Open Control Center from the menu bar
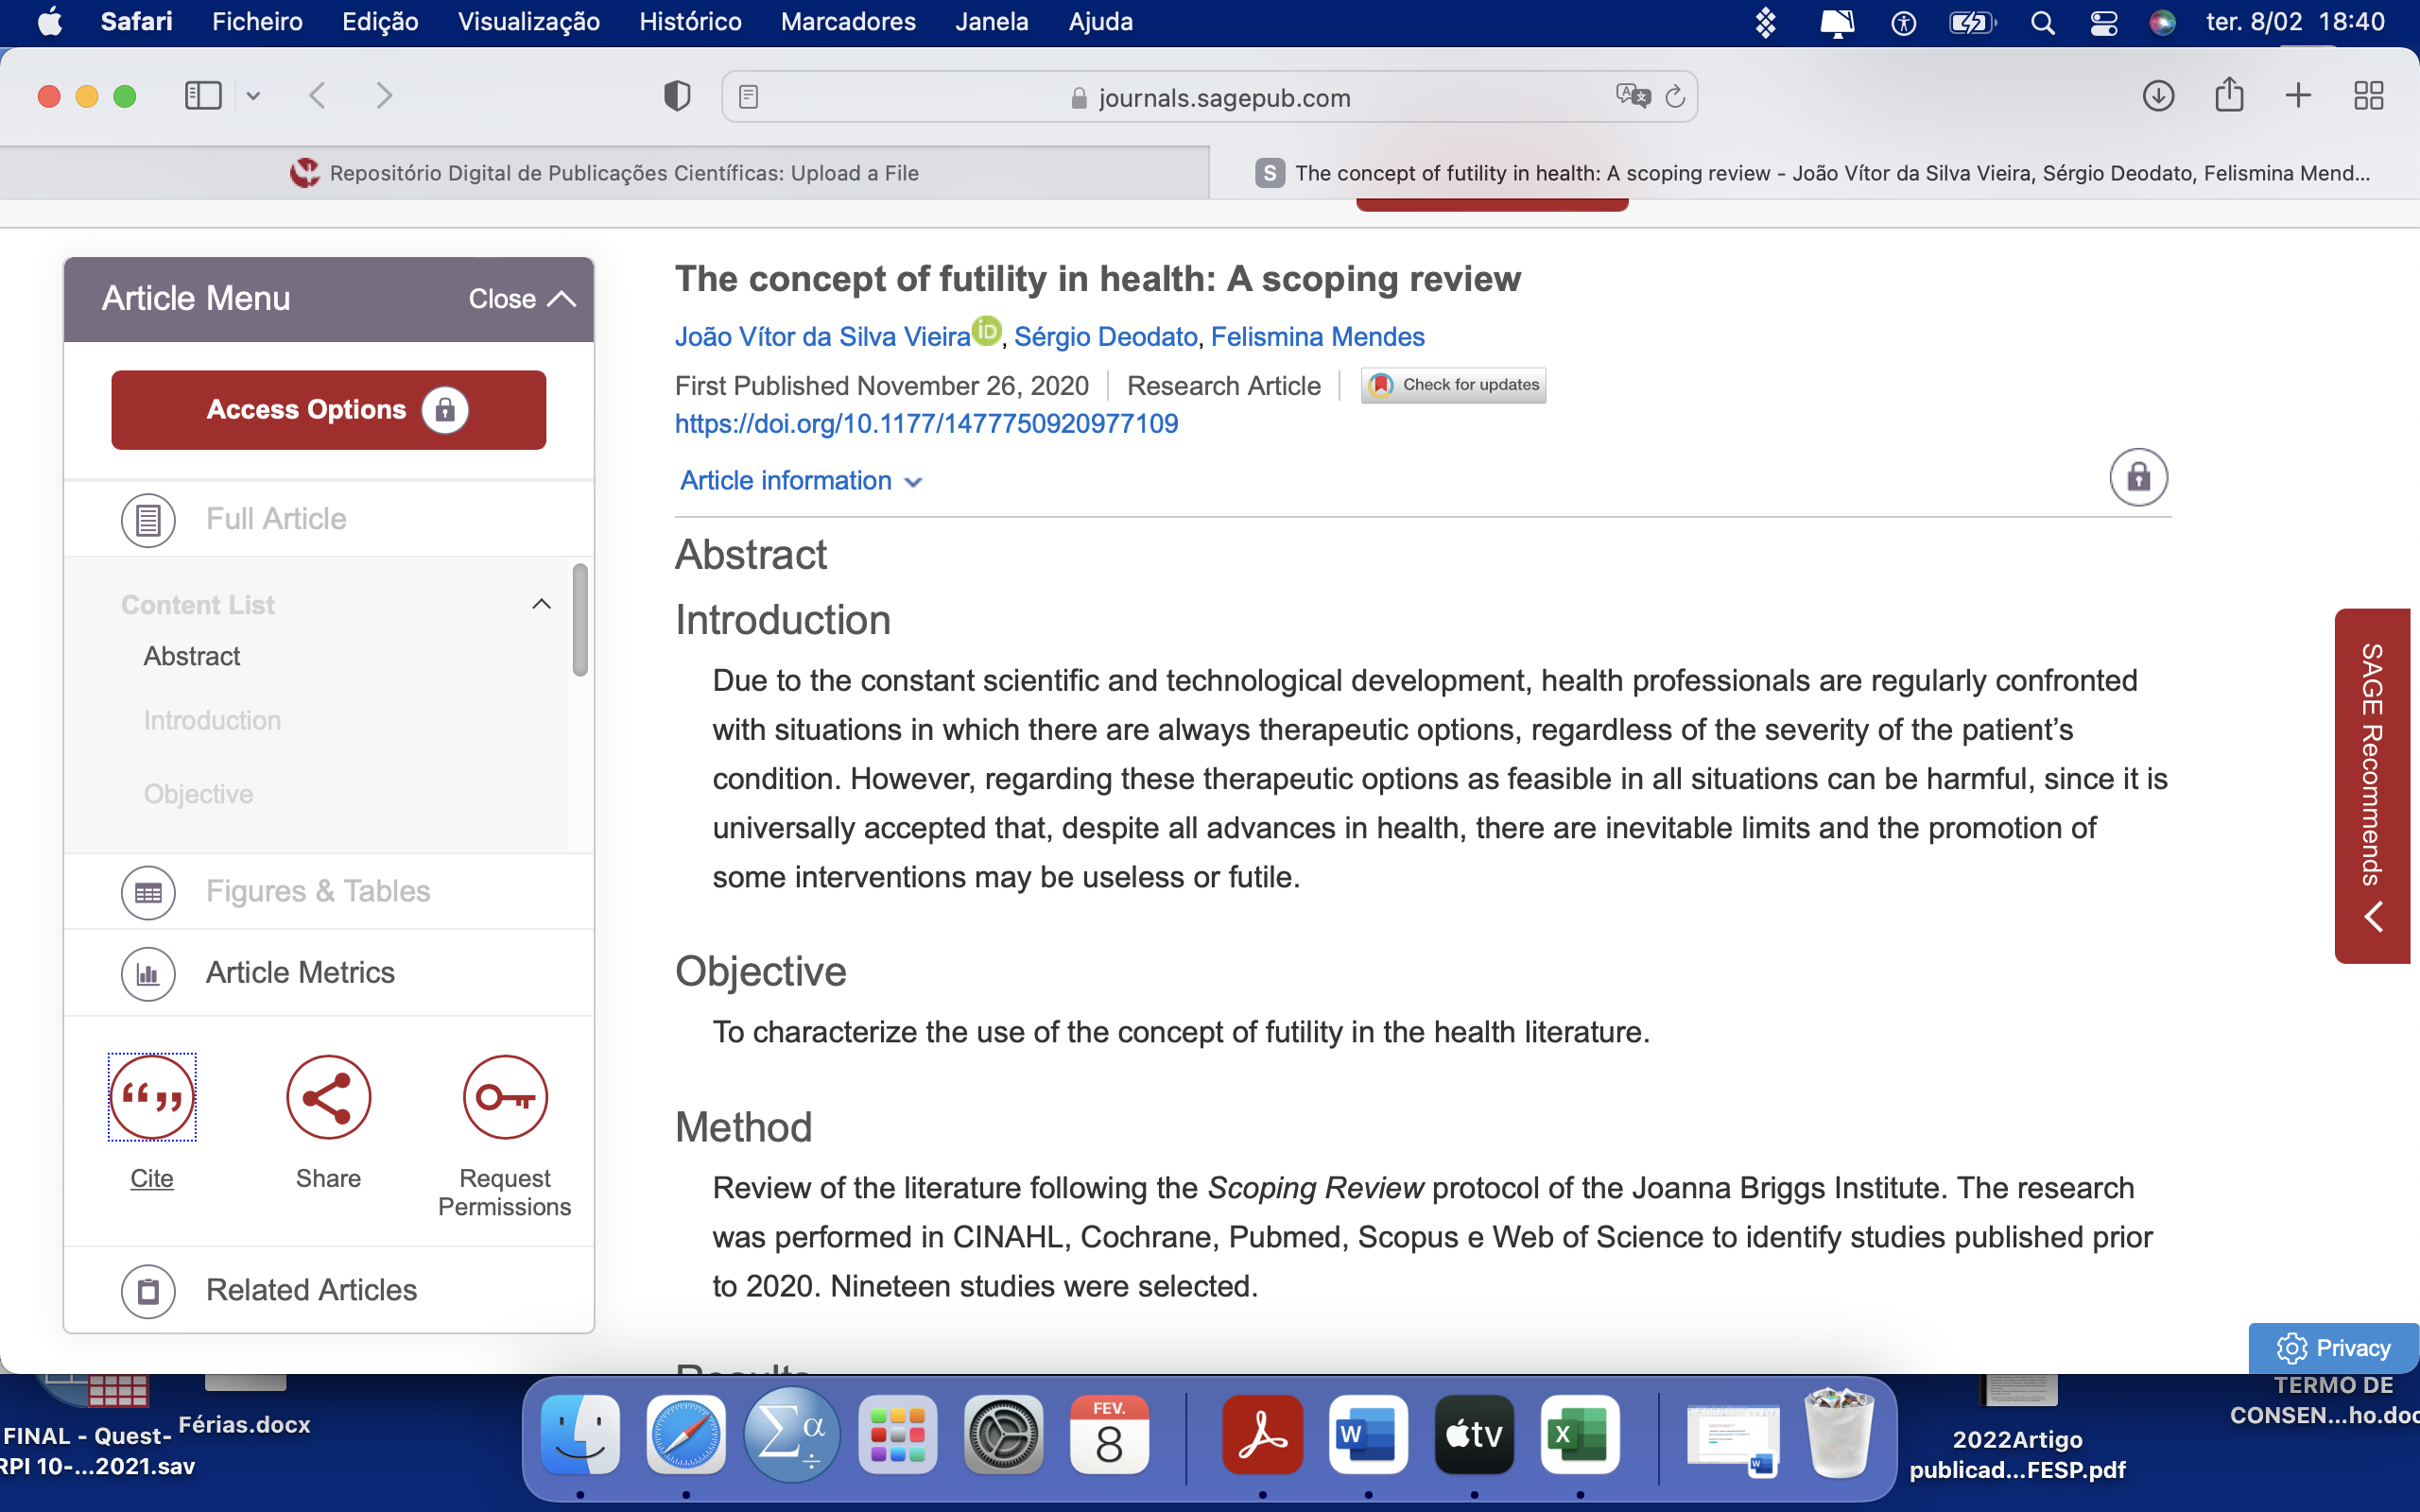Viewport: 2420px width, 1512px height. 2103,22
